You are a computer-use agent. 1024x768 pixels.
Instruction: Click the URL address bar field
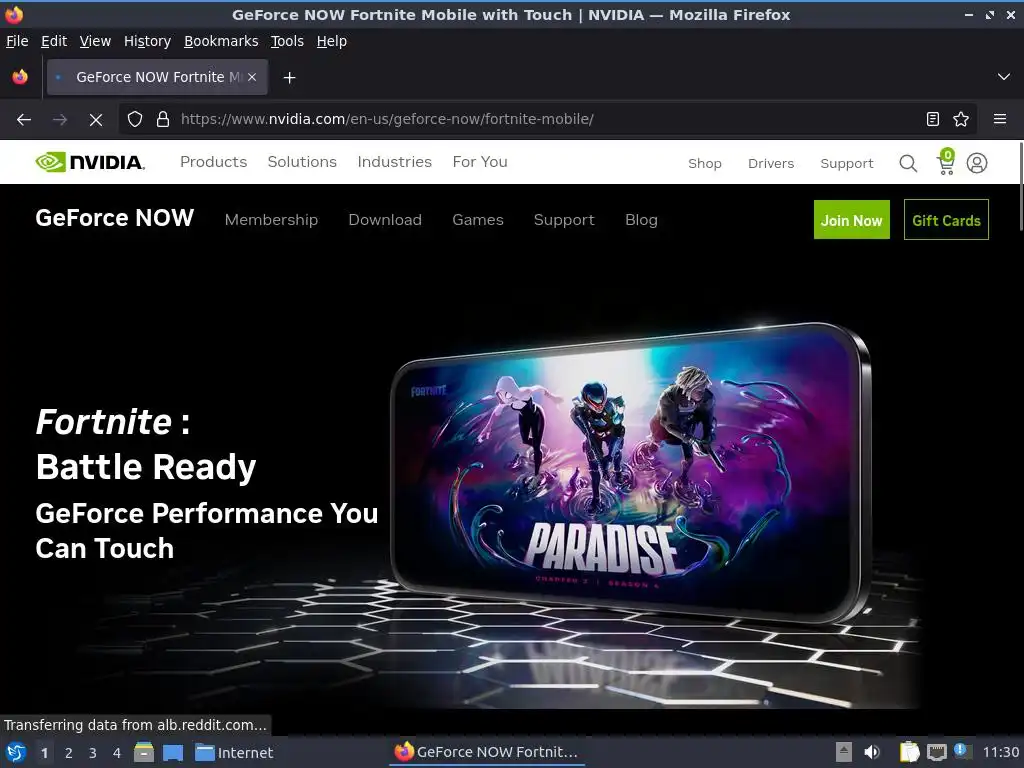pos(547,119)
